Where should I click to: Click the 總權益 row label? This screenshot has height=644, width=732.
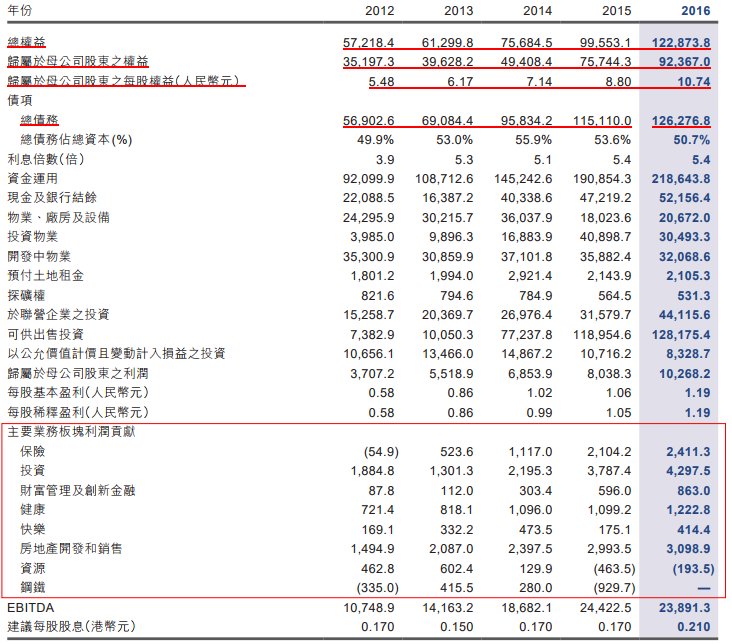(26, 43)
